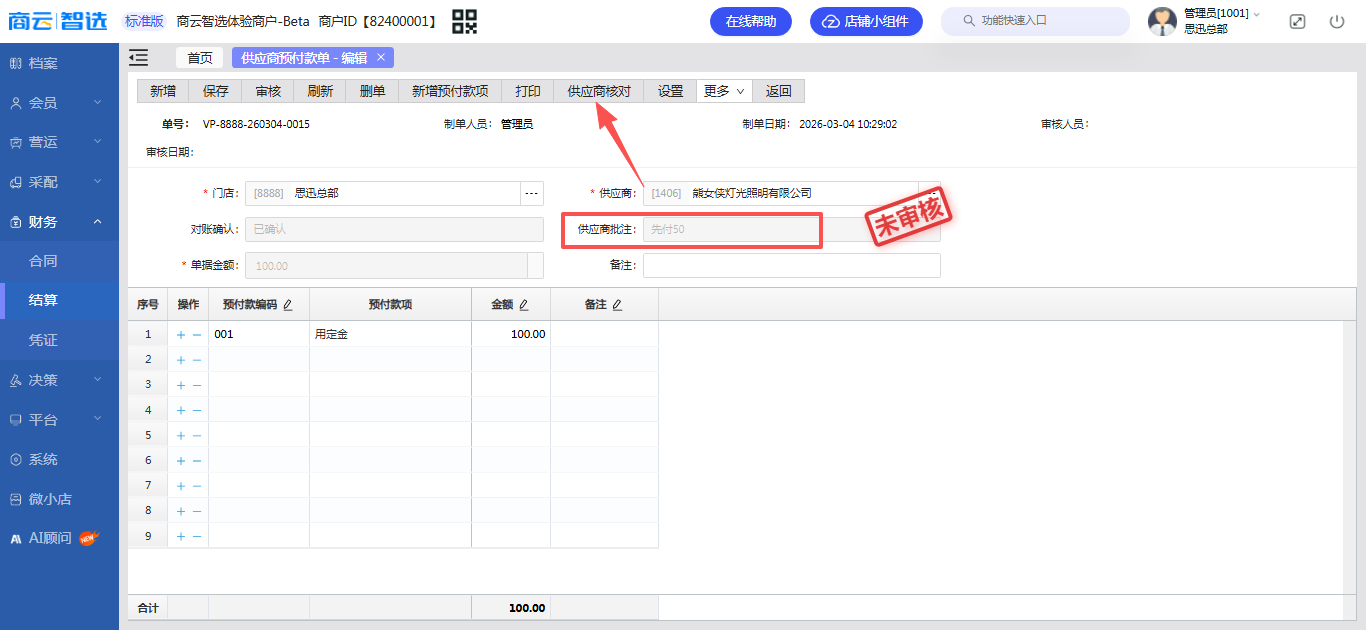Close the 供应商预付款单 edit tab
The width and height of the screenshot is (1366, 630).
click(381, 58)
